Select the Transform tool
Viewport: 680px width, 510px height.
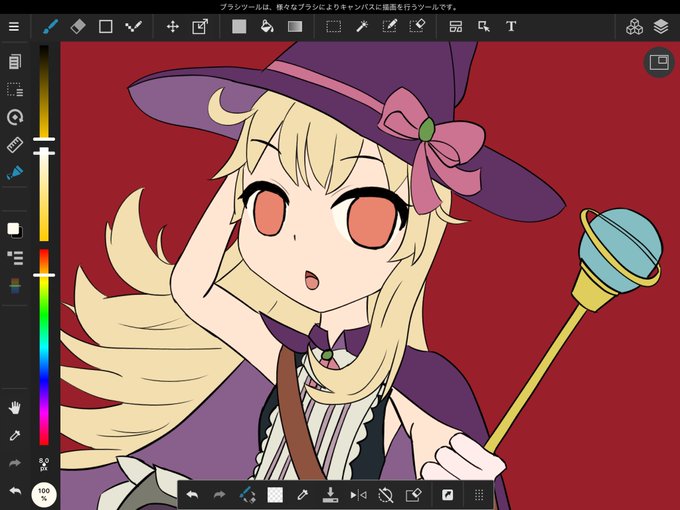click(200, 26)
